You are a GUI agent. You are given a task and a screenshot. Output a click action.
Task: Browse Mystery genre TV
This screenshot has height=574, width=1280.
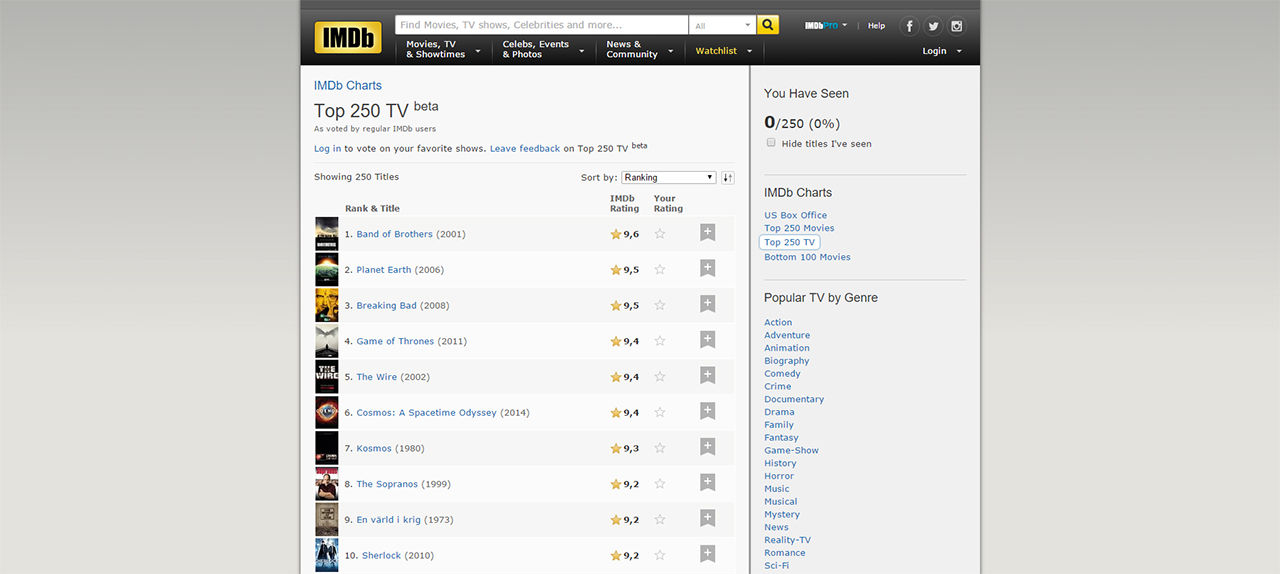(x=782, y=514)
